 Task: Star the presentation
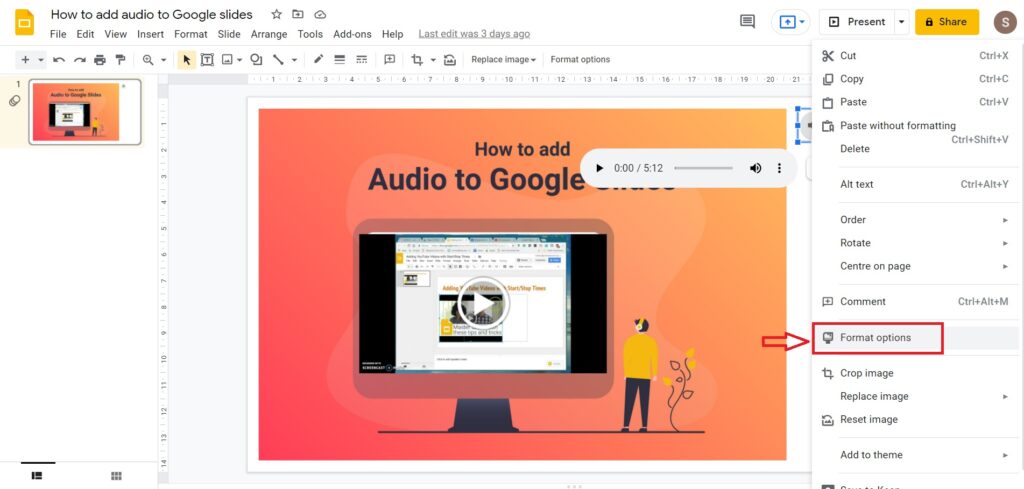[276, 14]
